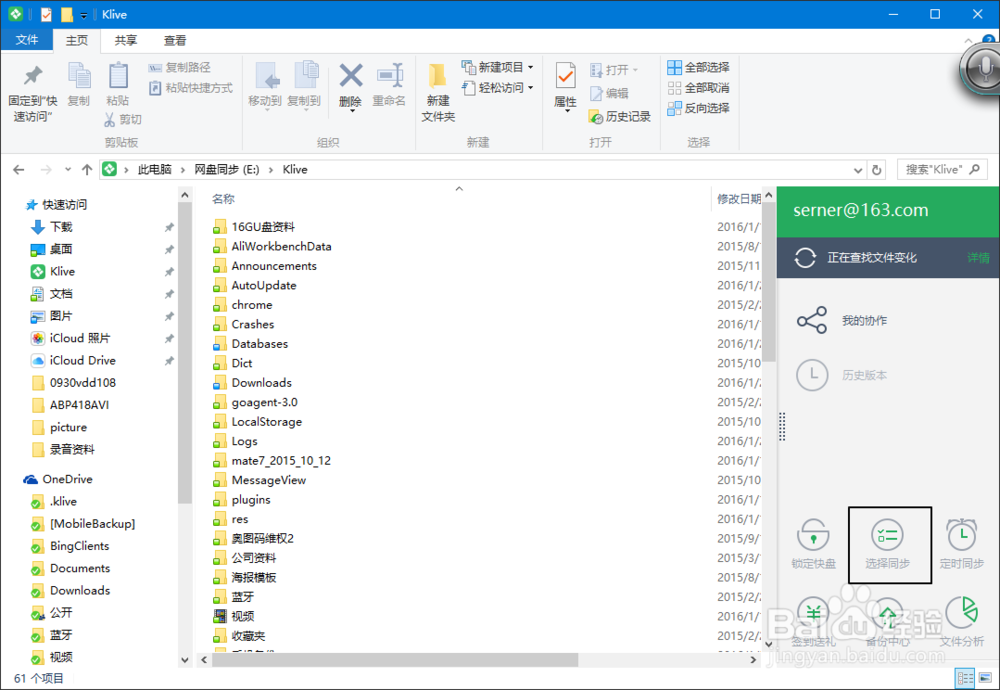Click Copy path (复制路径)
The width and height of the screenshot is (1000, 690).
click(179, 68)
